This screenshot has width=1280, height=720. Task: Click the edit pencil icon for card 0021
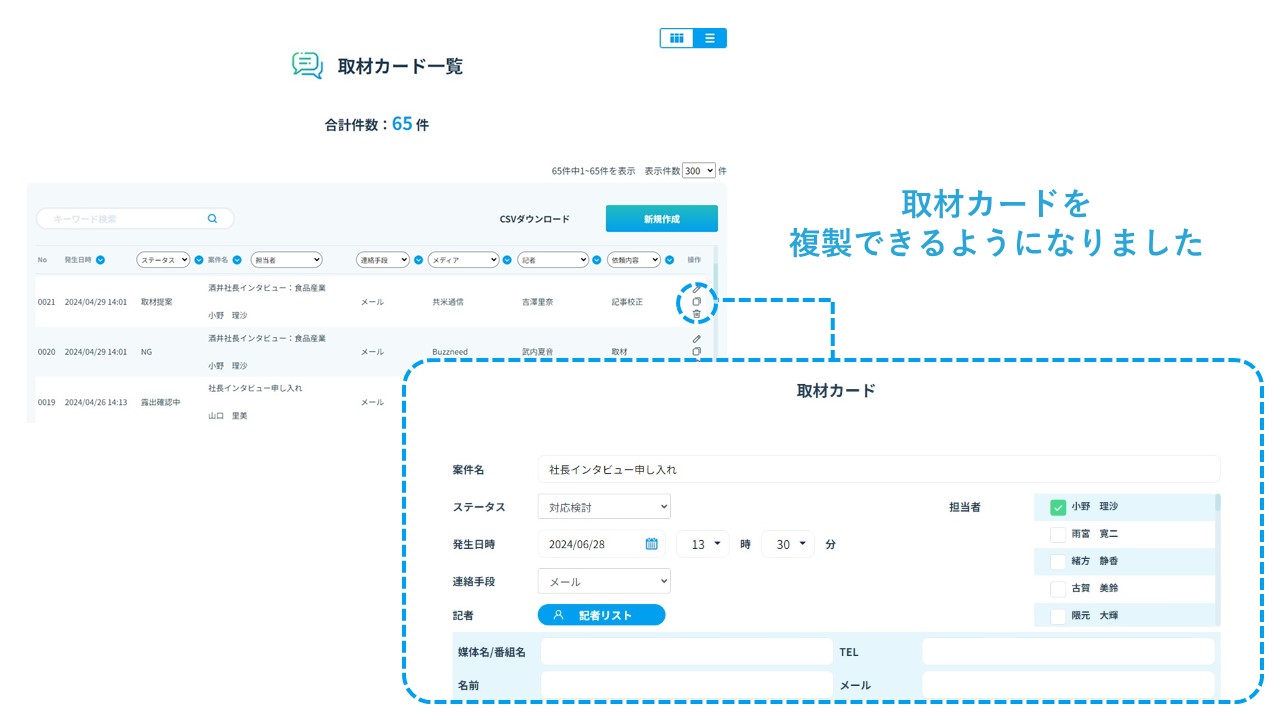click(696, 288)
